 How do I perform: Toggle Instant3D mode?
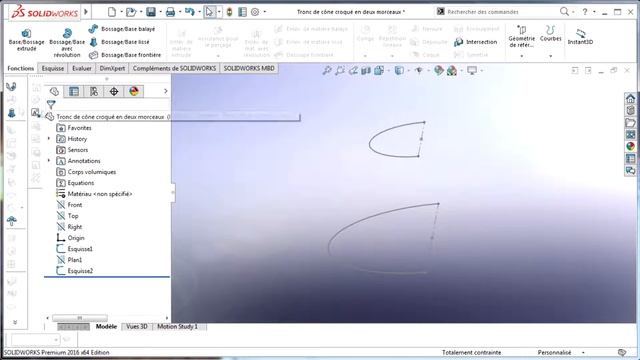580,37
